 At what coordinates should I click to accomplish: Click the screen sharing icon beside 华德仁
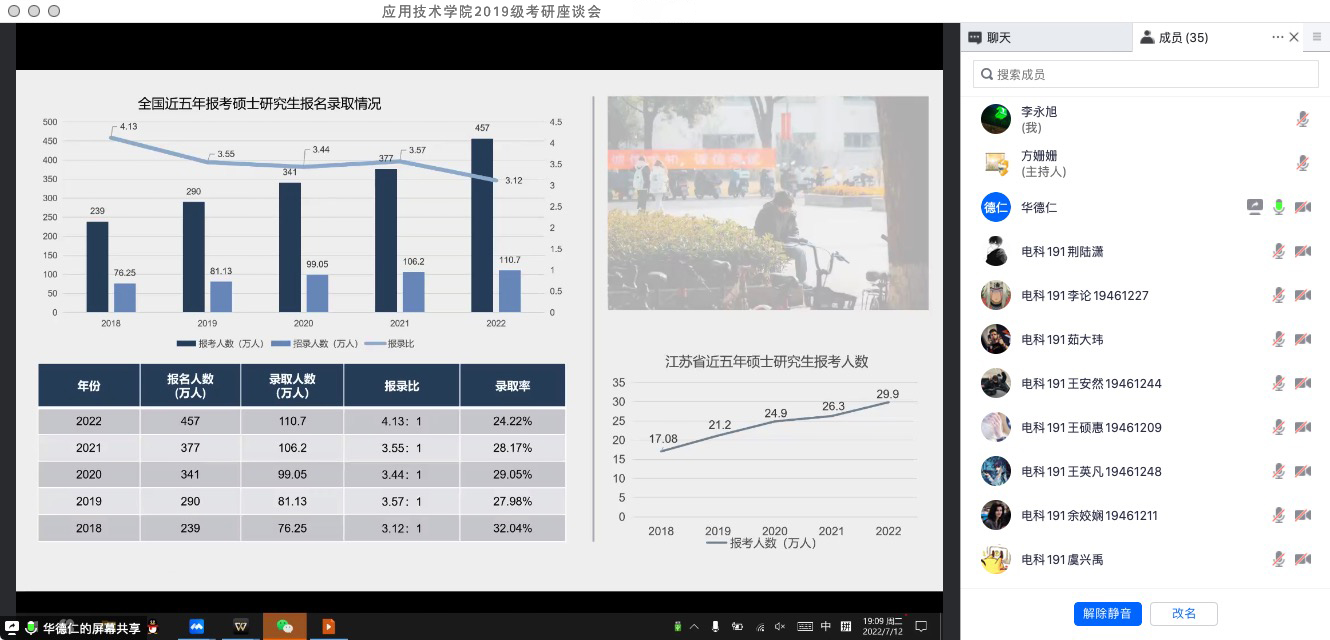pos(1255,208)
